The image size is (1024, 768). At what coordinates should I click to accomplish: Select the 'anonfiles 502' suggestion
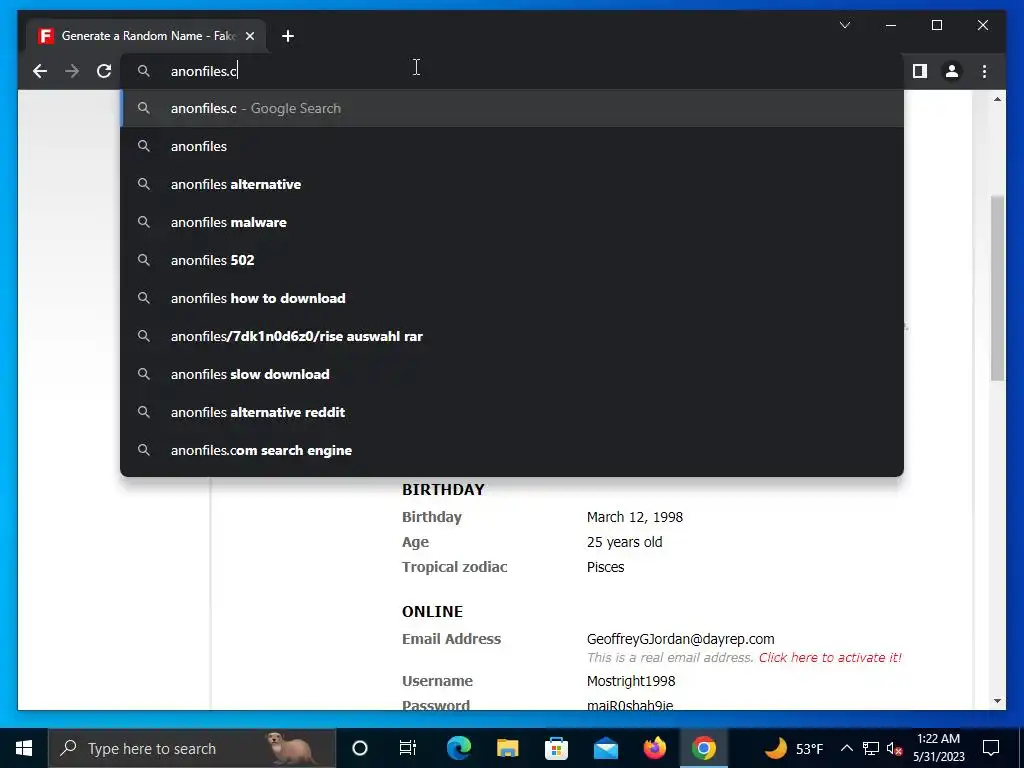click(x=512, y=260)
